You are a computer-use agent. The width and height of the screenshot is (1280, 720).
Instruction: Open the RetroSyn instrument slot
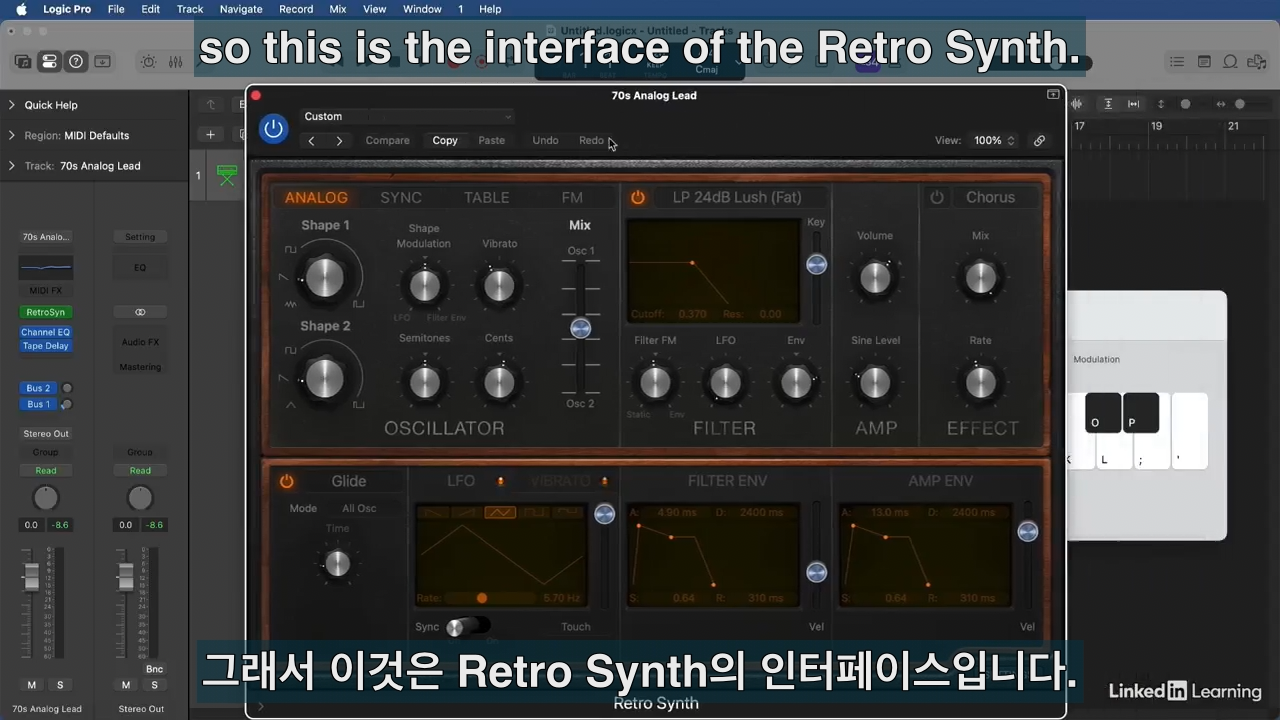(x=45, y=312)
